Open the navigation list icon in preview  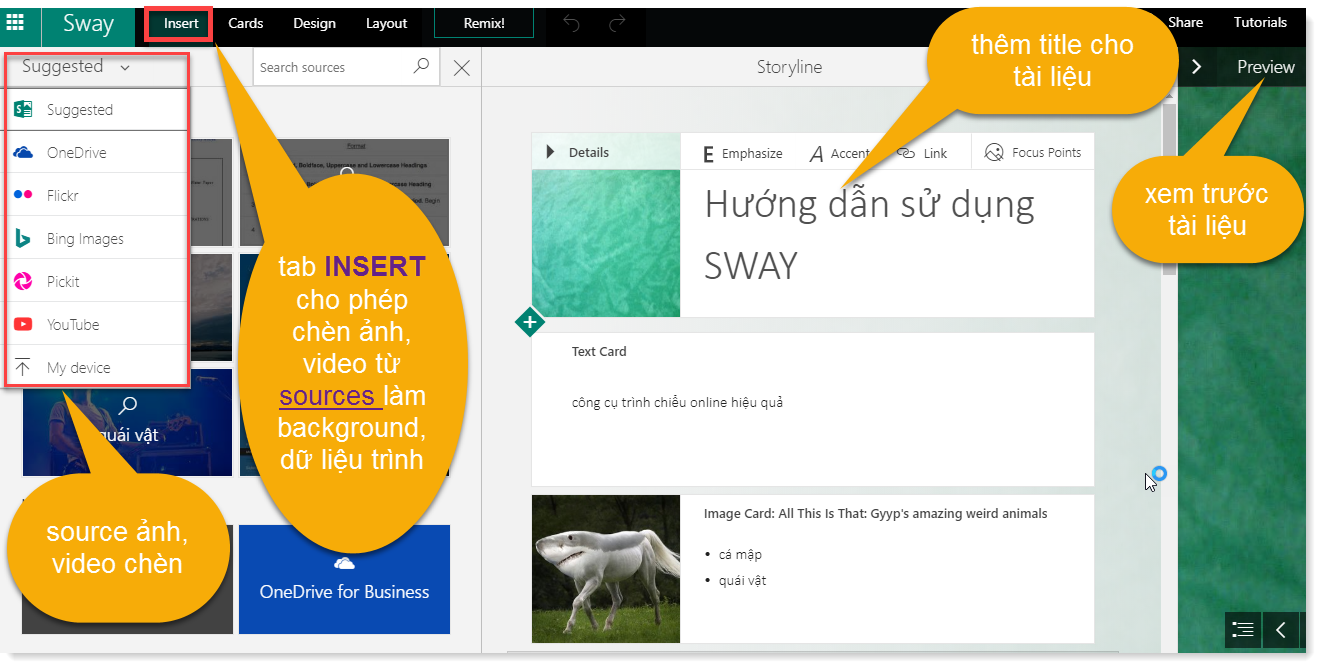pyautogui.click(x=1243, y=629)
